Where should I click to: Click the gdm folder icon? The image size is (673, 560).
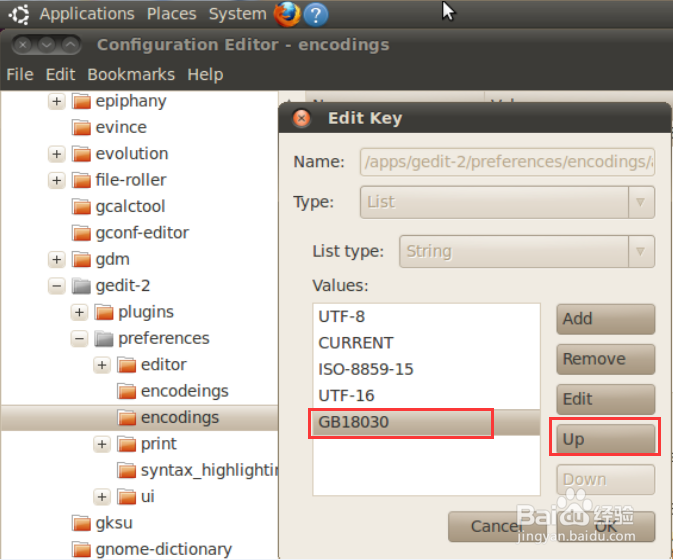82,260
